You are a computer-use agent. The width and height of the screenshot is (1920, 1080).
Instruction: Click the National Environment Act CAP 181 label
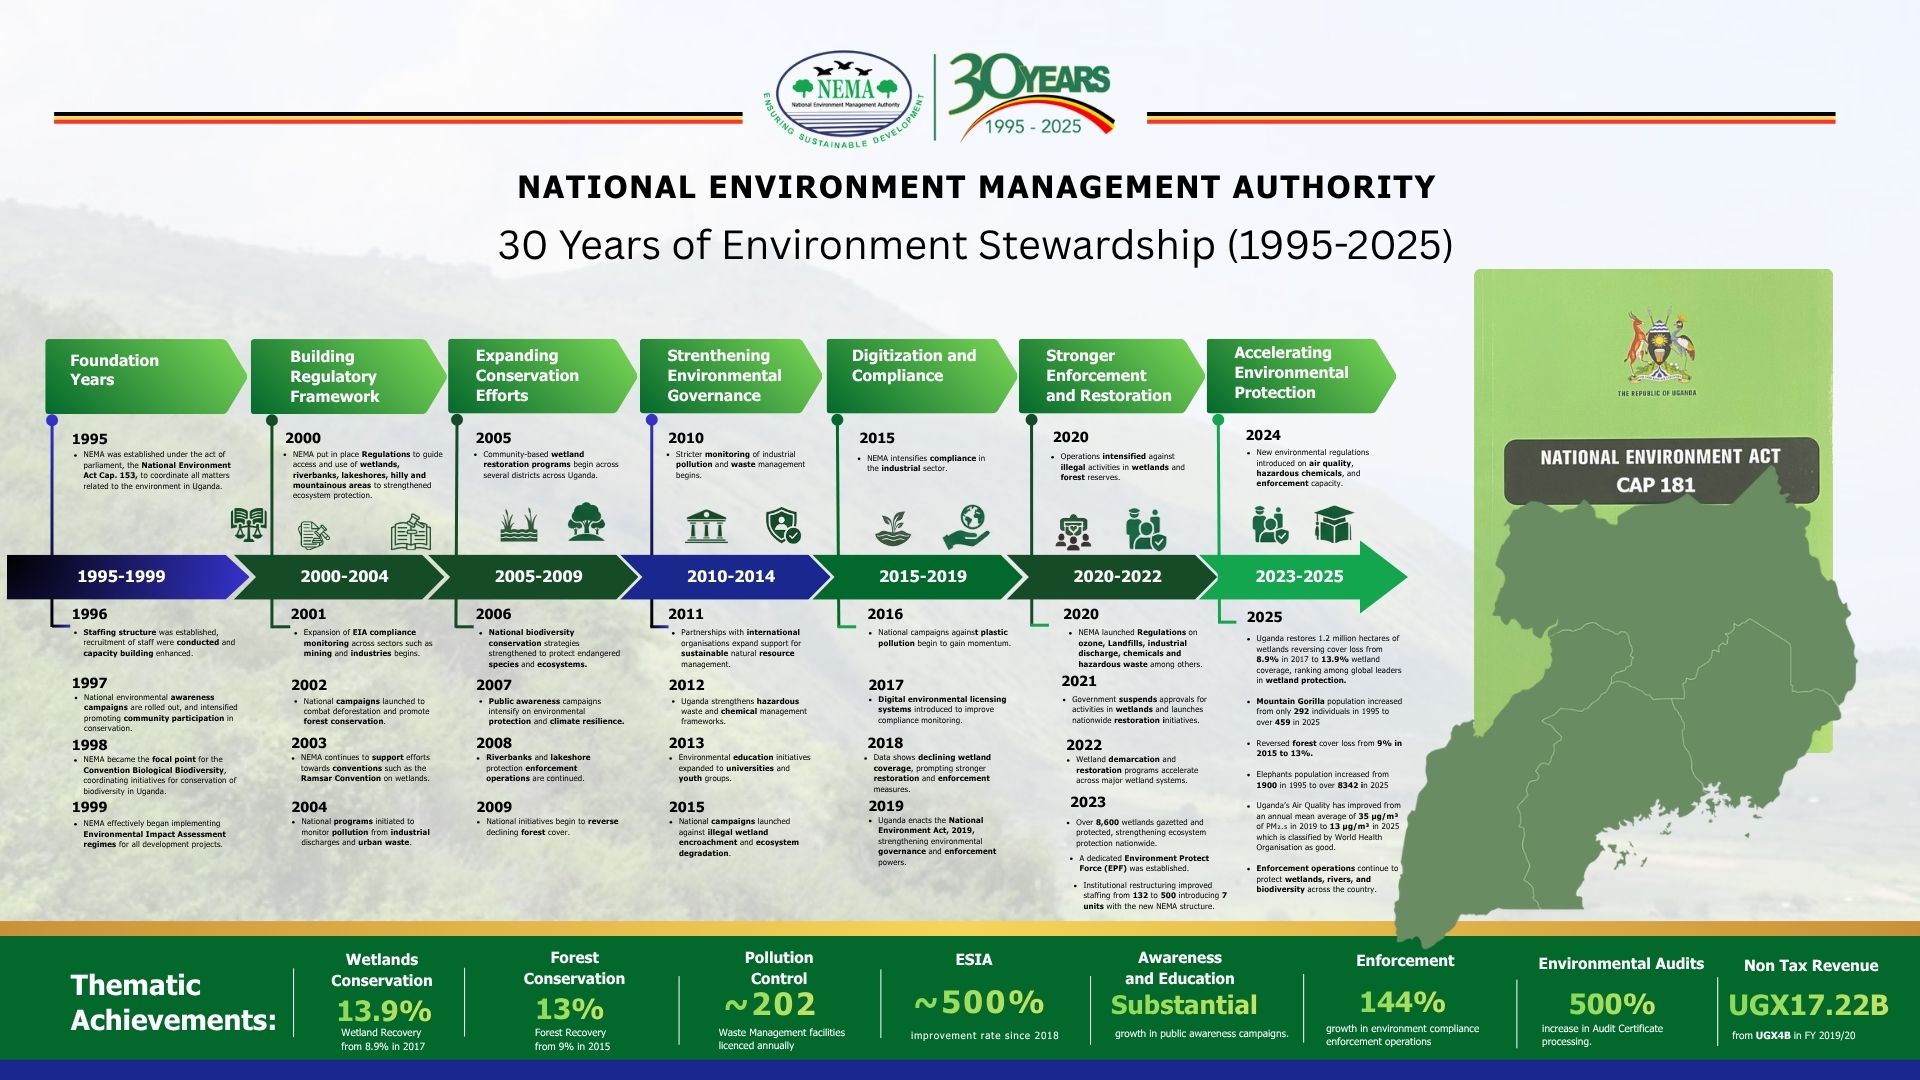click(x=1660, y=471)
